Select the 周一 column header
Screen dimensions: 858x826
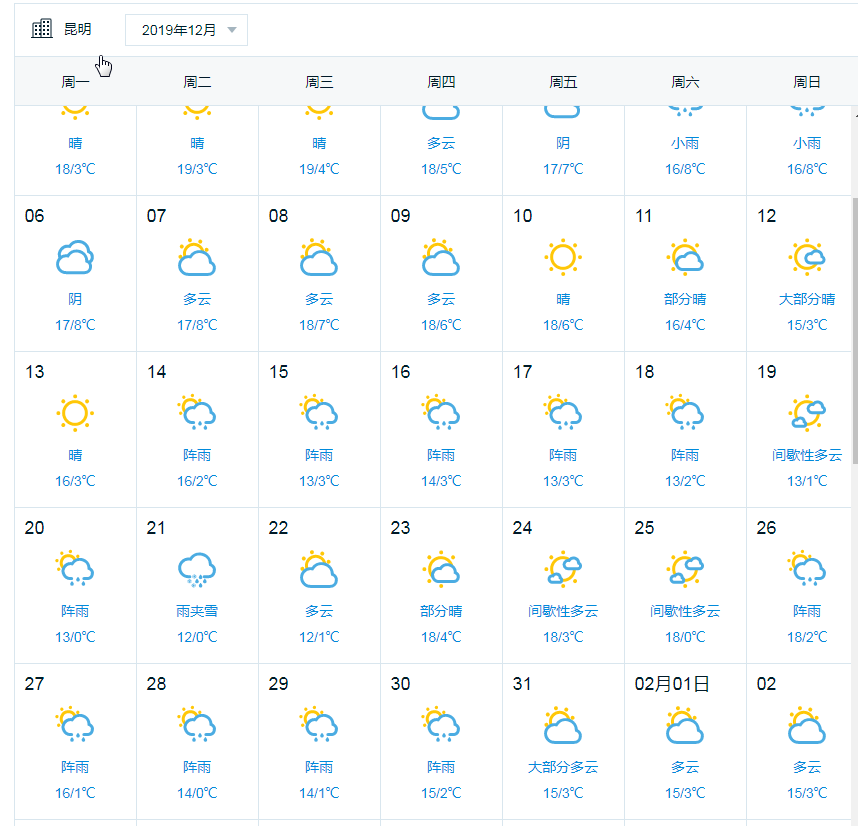point(75,82)
